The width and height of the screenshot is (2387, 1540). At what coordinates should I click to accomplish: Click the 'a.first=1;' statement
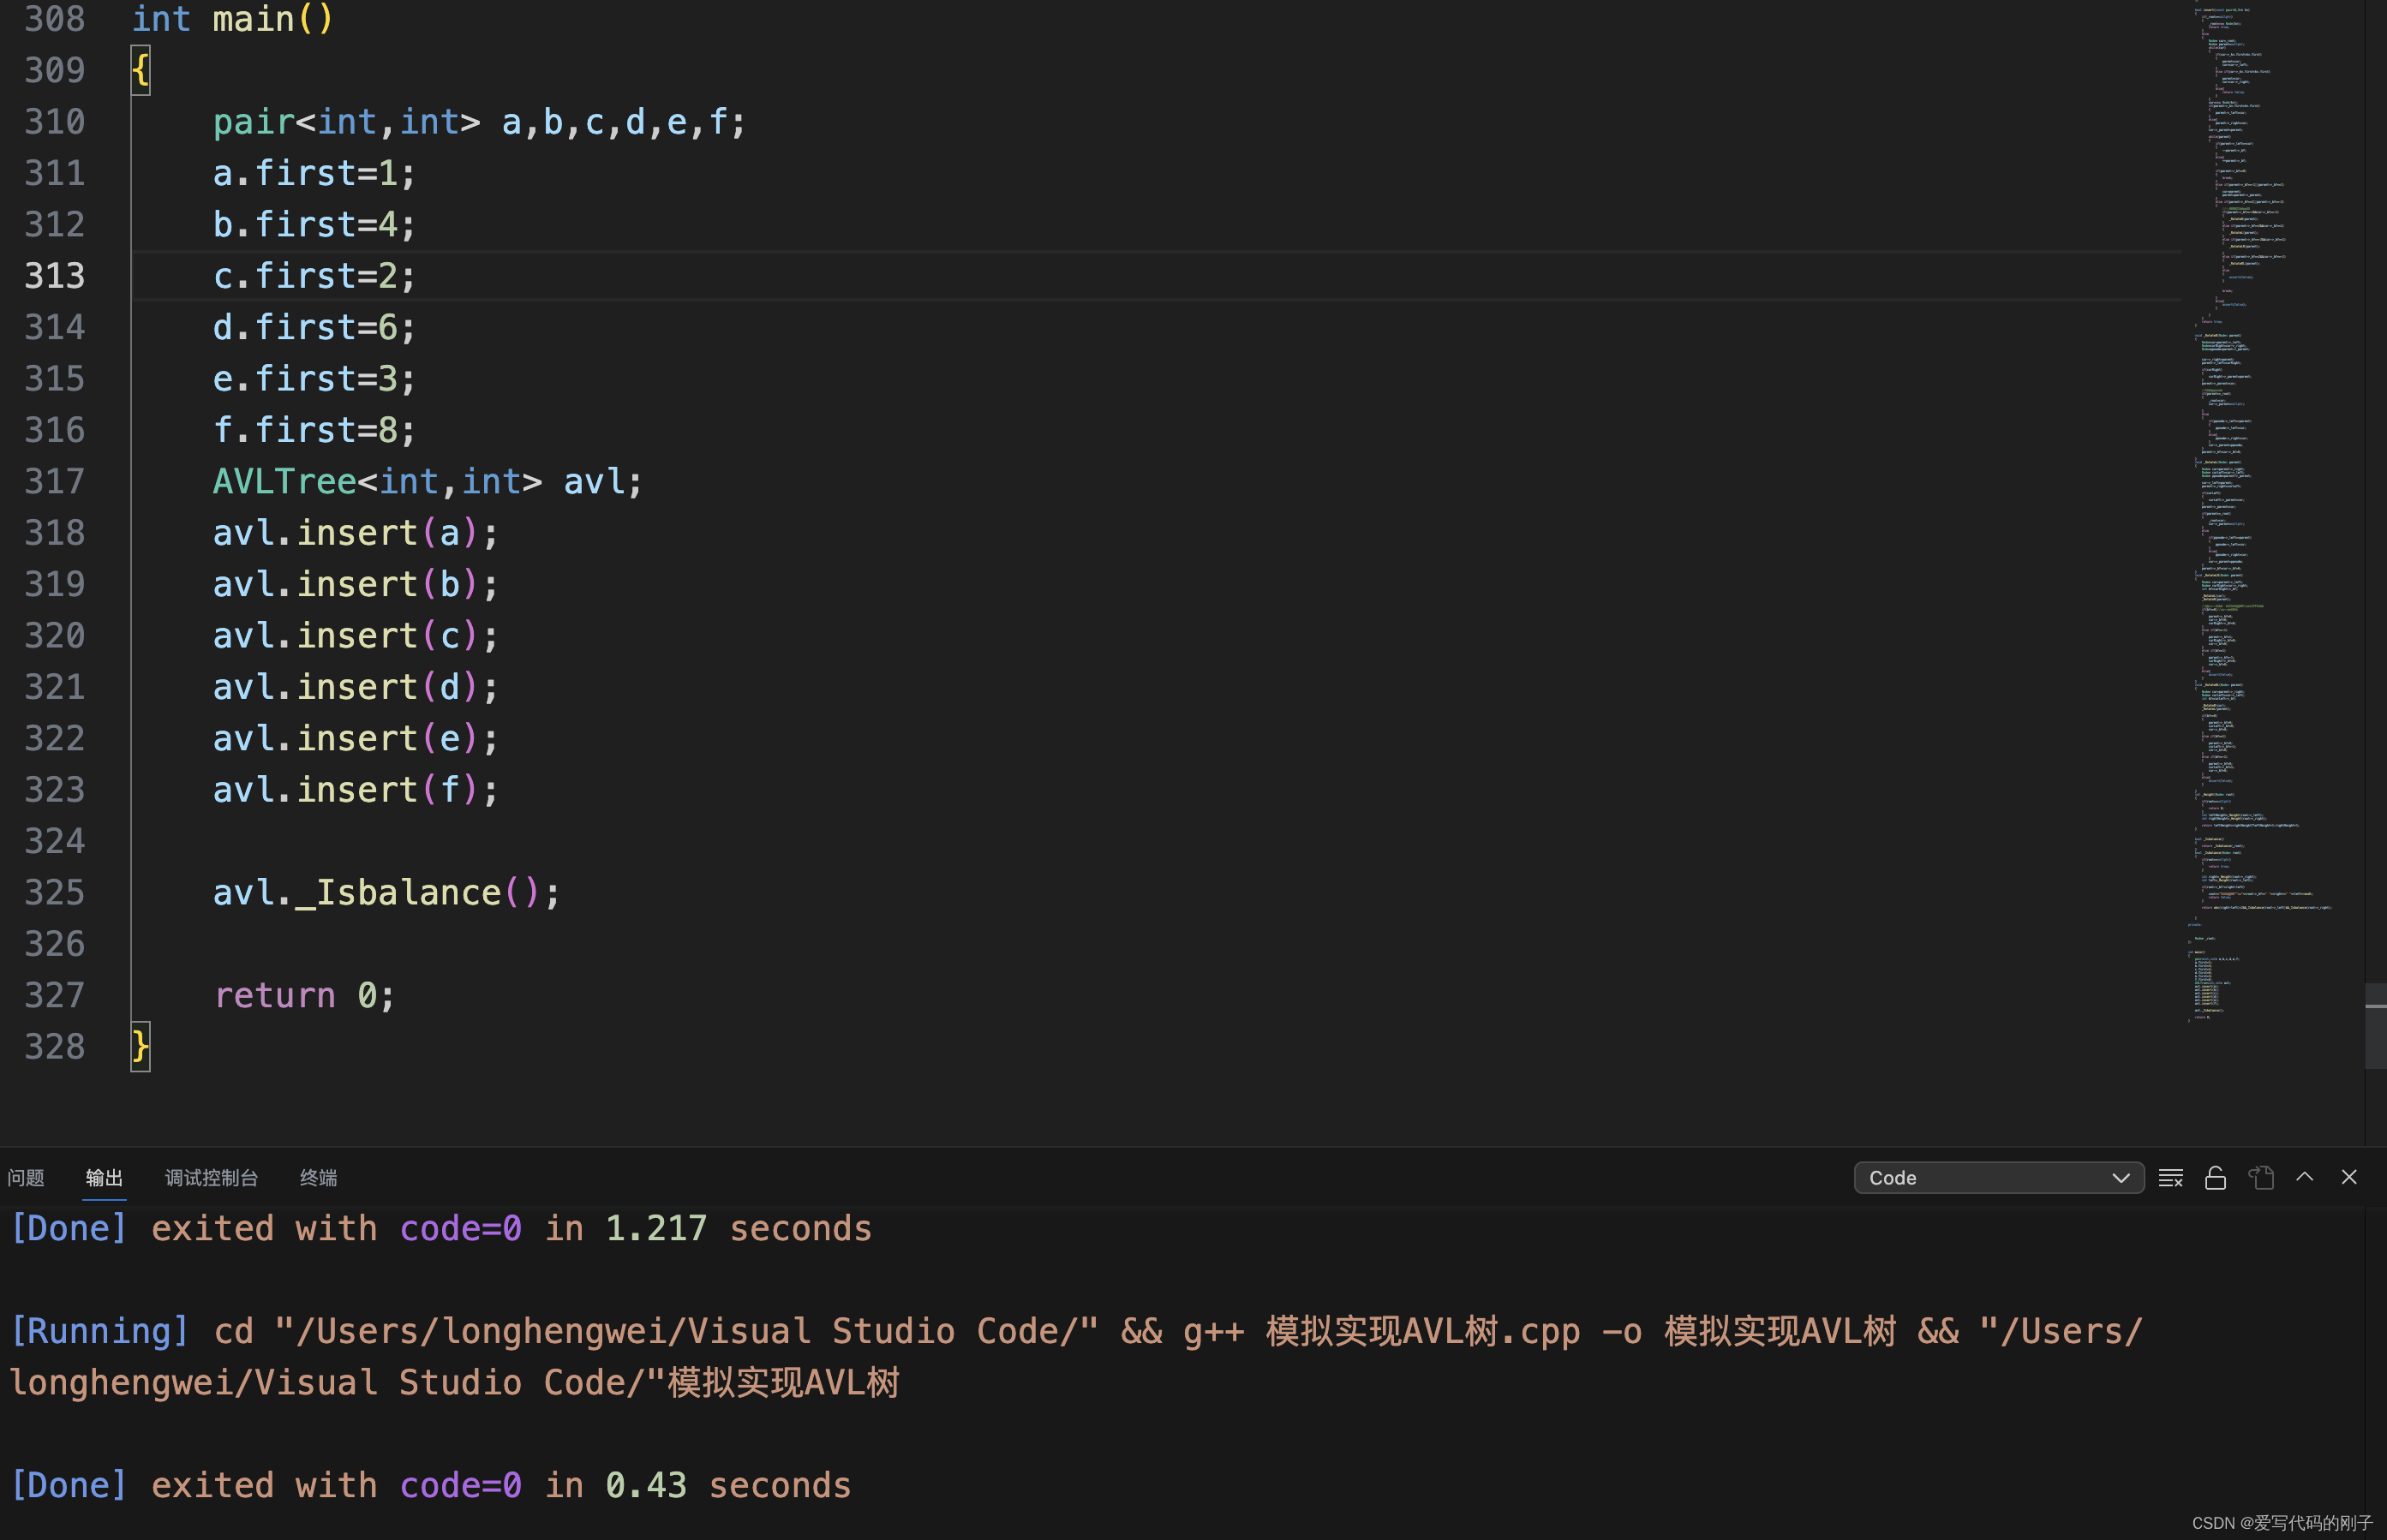314,173
